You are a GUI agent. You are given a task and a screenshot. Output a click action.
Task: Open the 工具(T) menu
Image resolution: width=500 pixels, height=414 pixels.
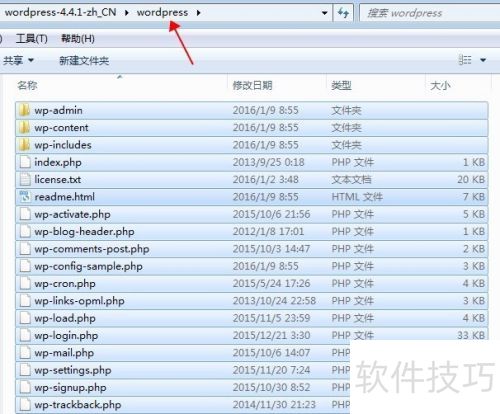[32, 39]
